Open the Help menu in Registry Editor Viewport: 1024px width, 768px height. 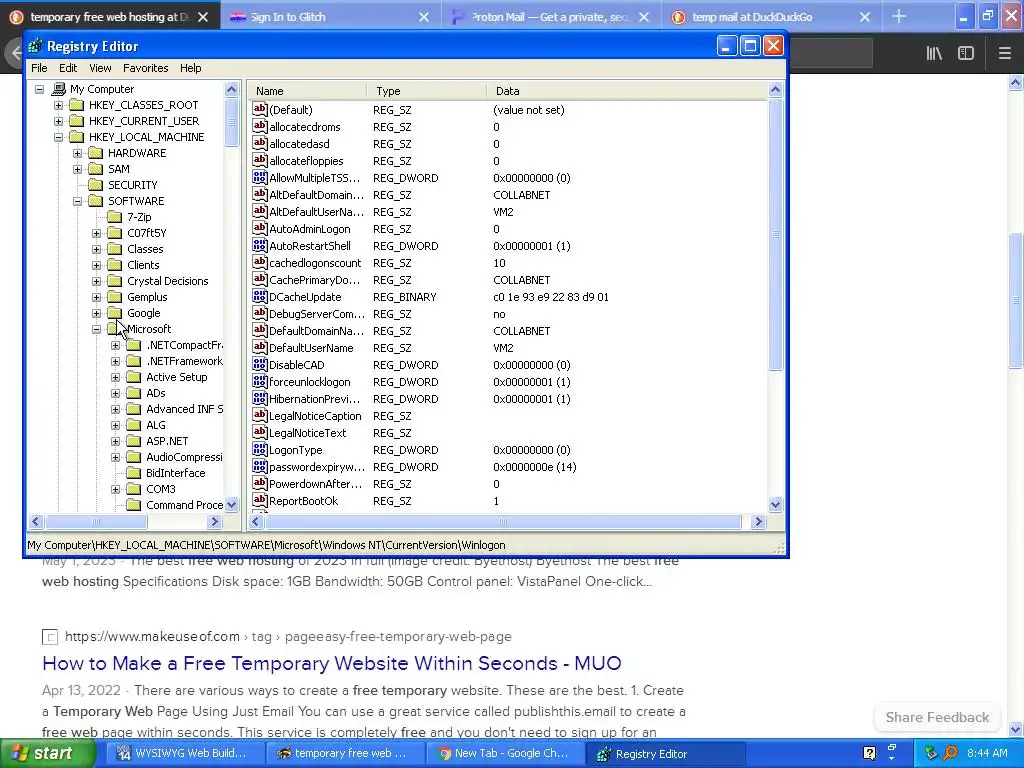click(191, 68)
